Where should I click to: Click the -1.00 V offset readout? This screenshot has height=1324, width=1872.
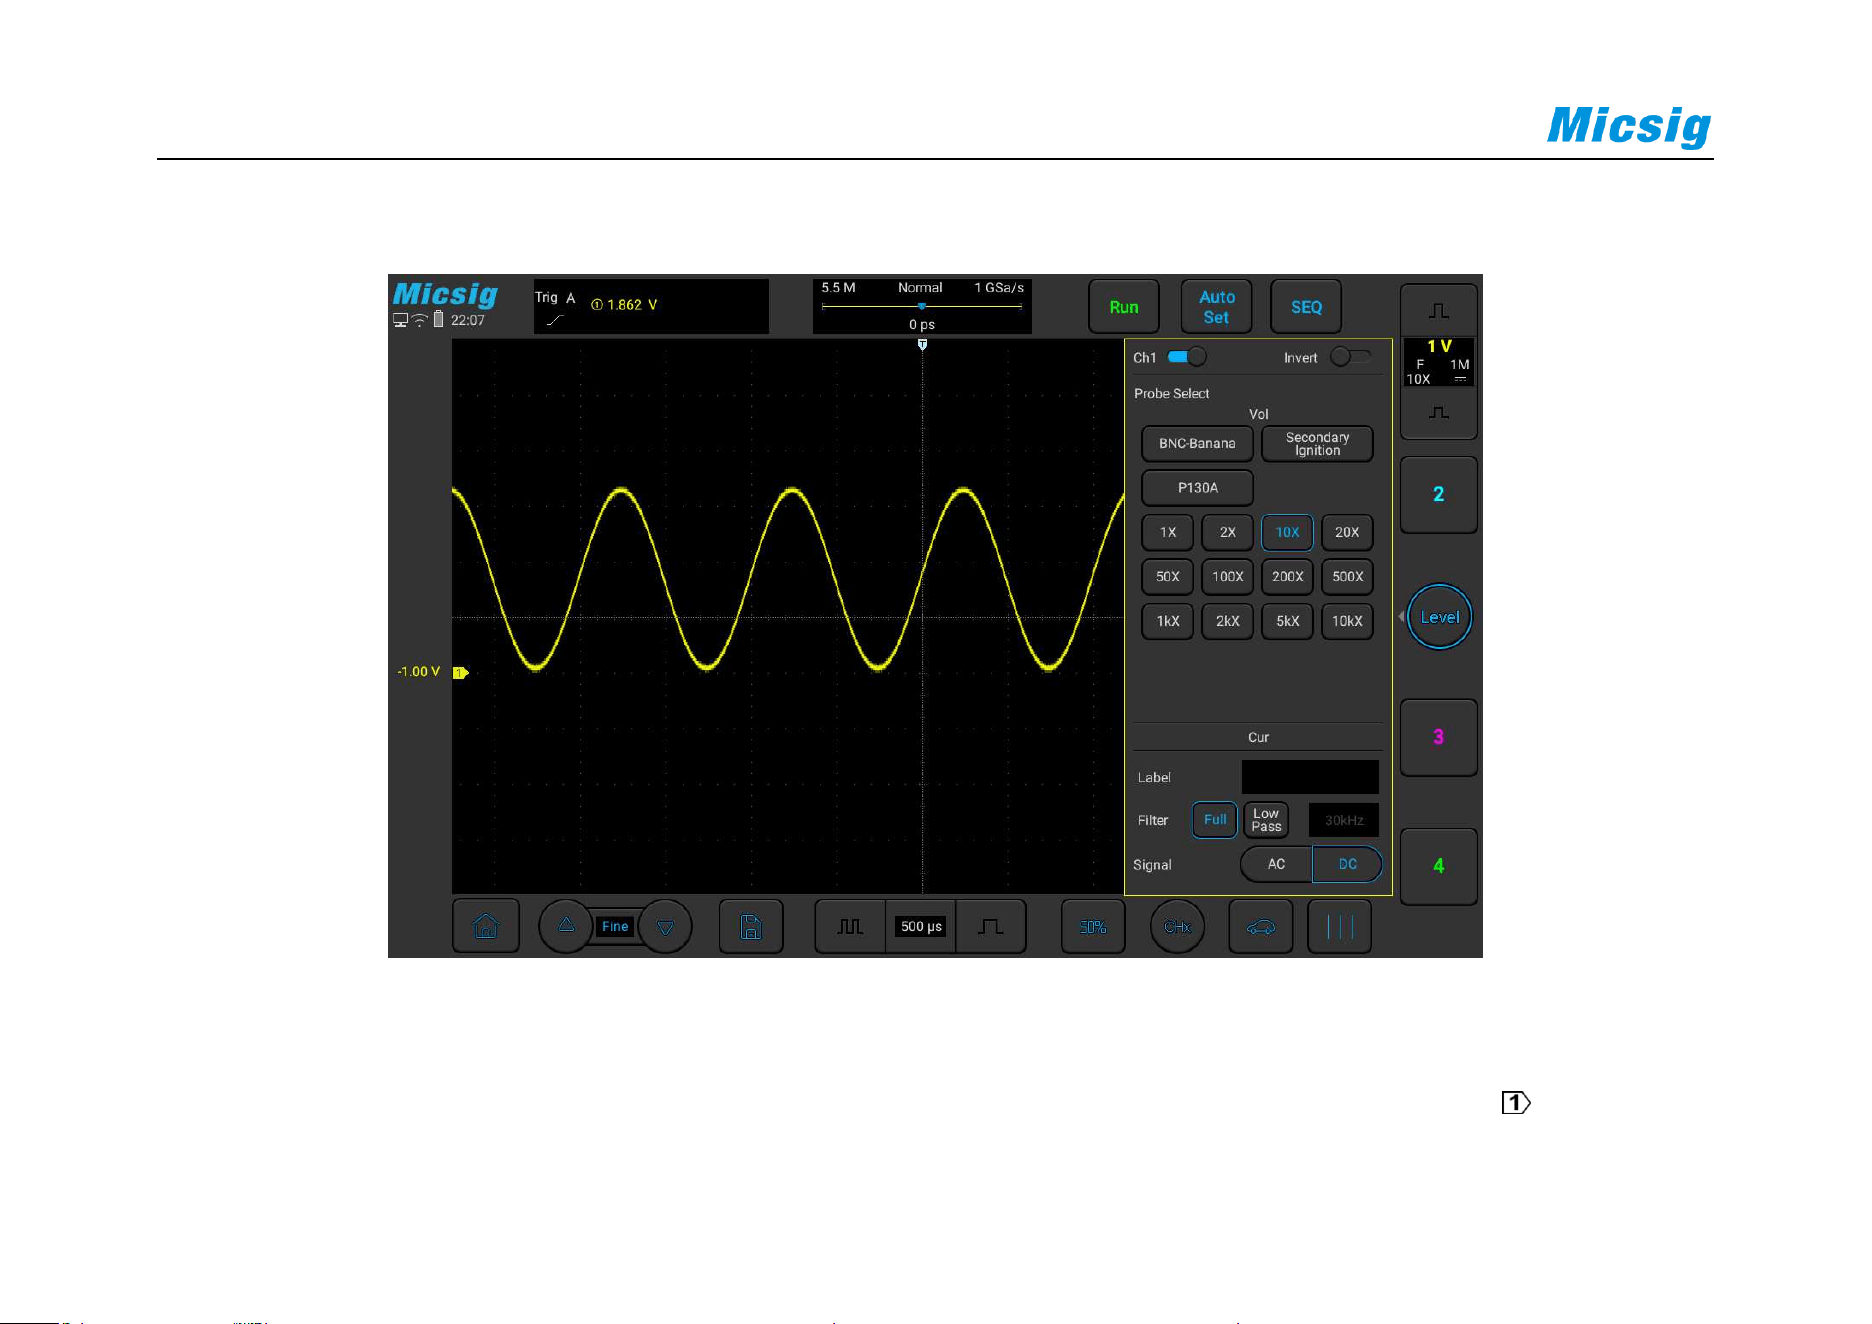point(418,672)
